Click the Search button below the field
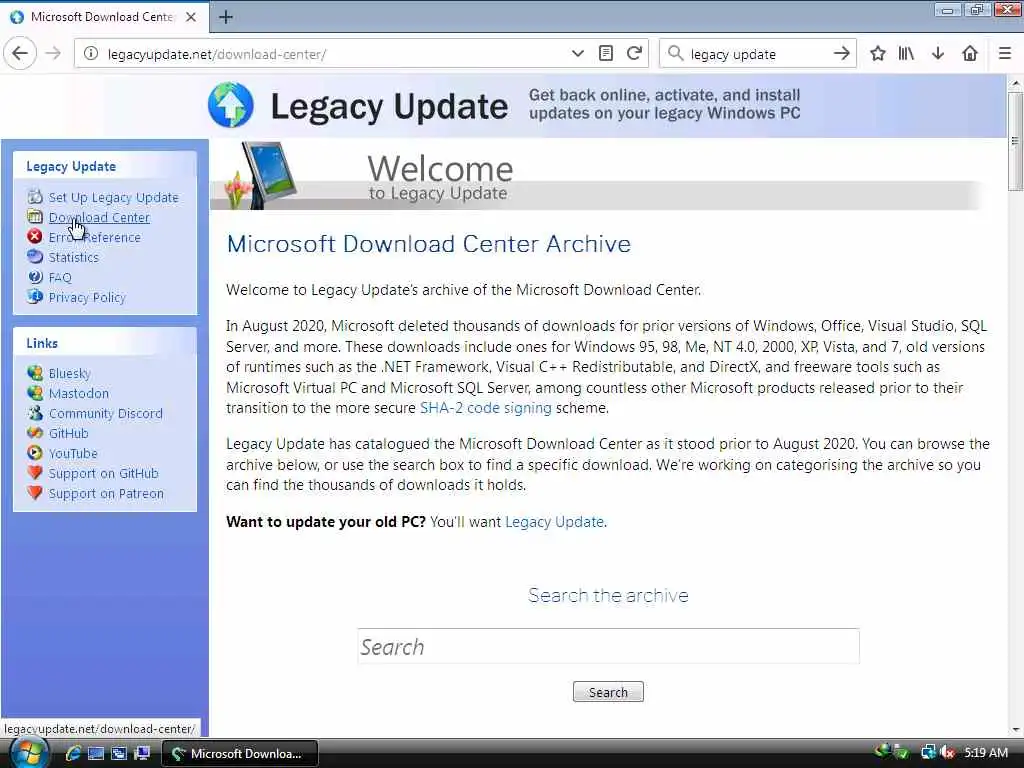 (608, 692)
